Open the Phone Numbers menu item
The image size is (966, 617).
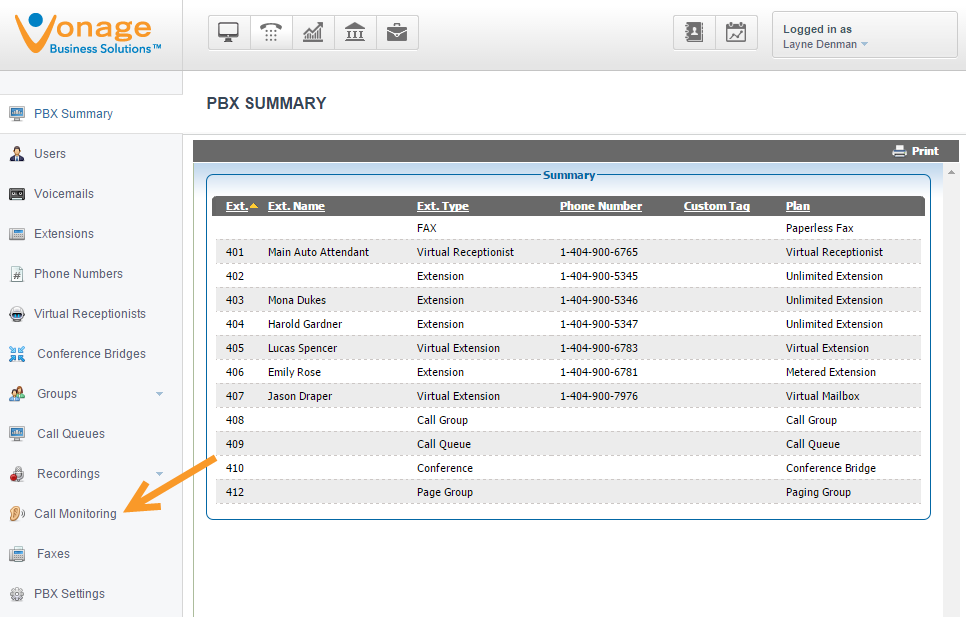tap(78, 274)
